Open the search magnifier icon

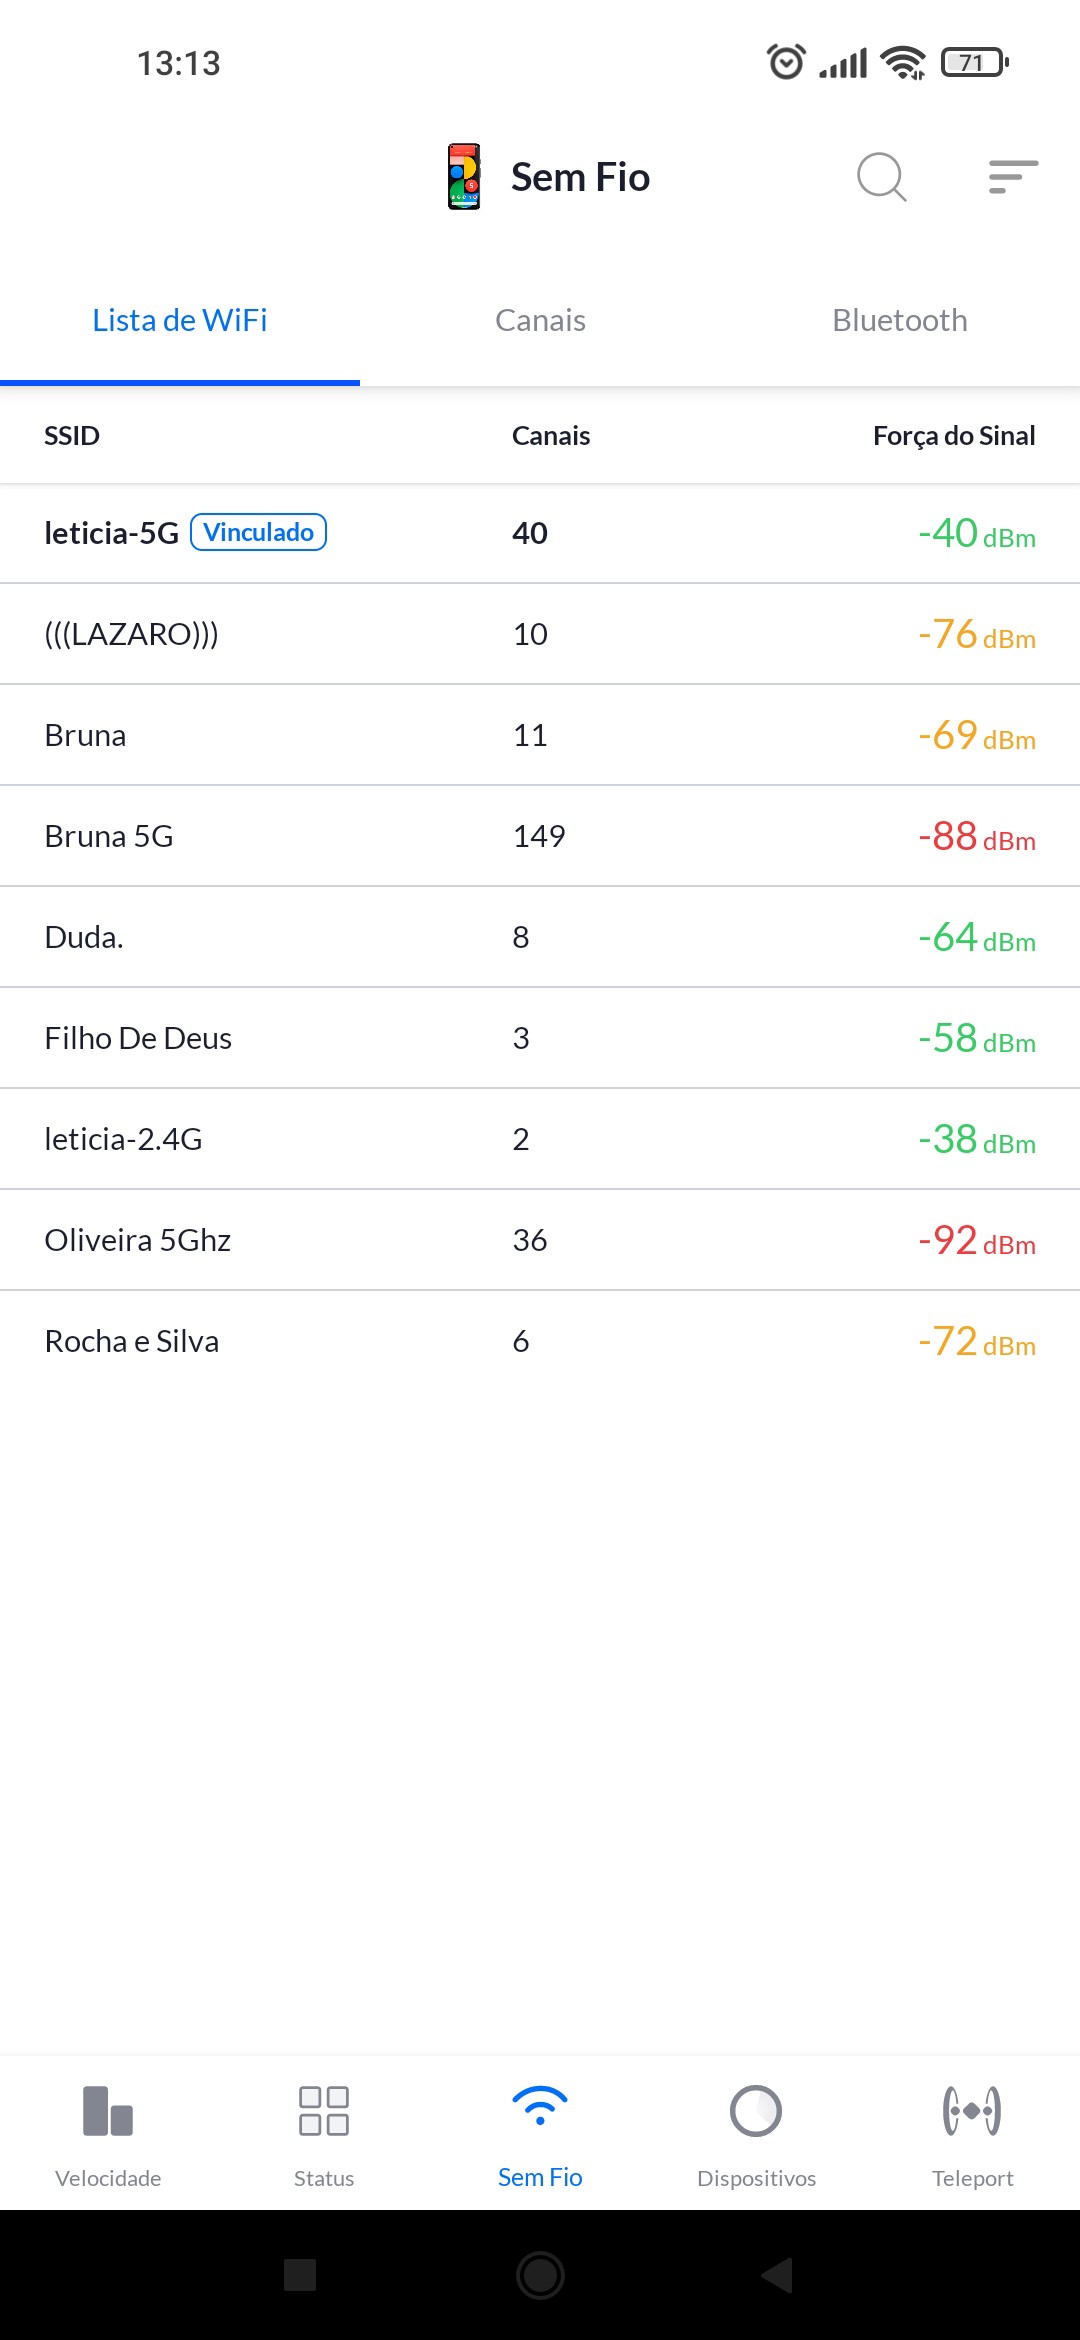tap(881, 177)
